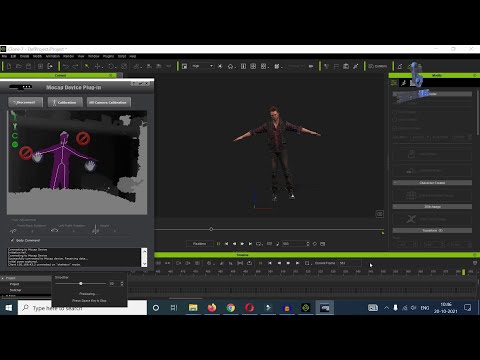Collapse the 3DXchange section
This screenshot has height=360, width=480.
tap(395, 207)
